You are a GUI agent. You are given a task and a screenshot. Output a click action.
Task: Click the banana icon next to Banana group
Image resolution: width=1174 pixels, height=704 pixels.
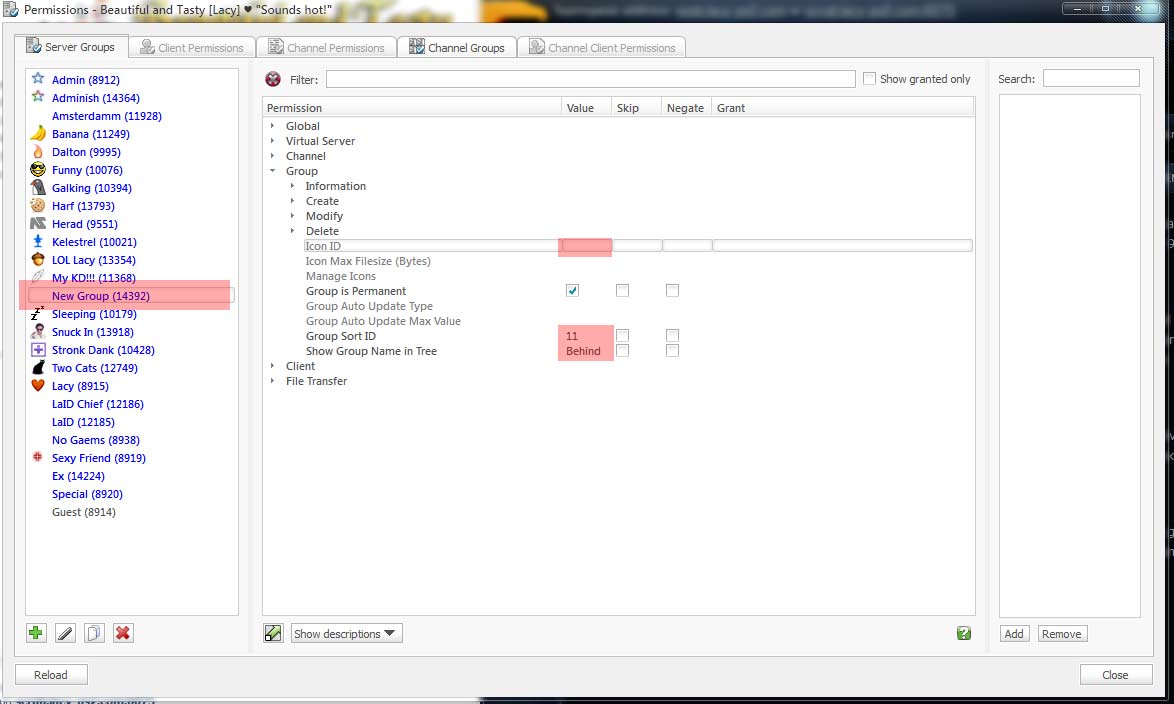38,133
